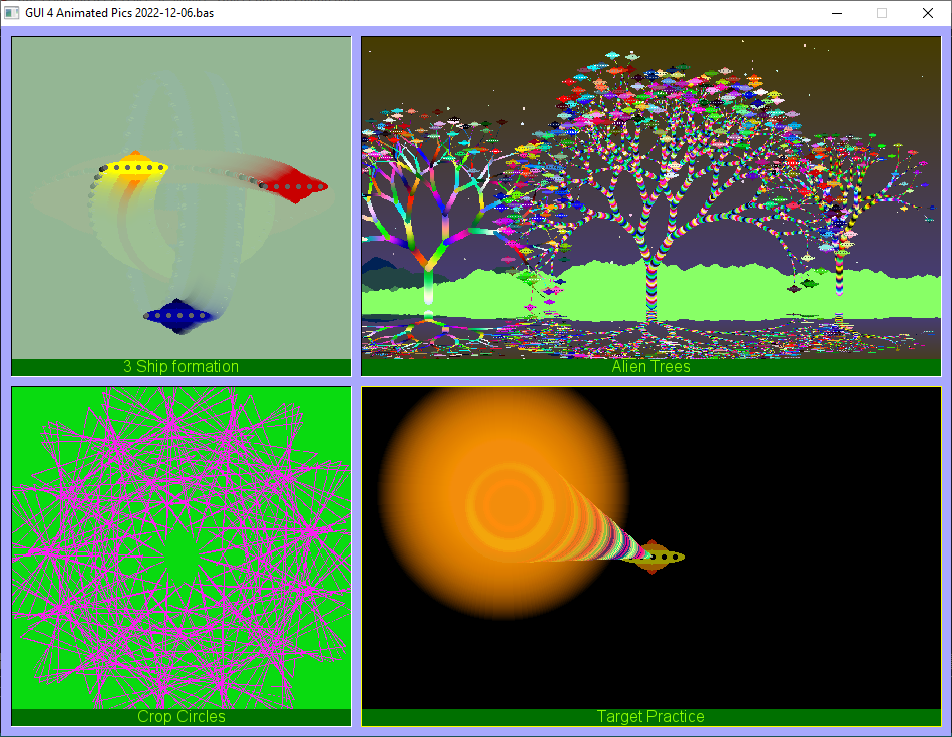
Task: Click the 'Target Practice' caption label
Action: 651,716
